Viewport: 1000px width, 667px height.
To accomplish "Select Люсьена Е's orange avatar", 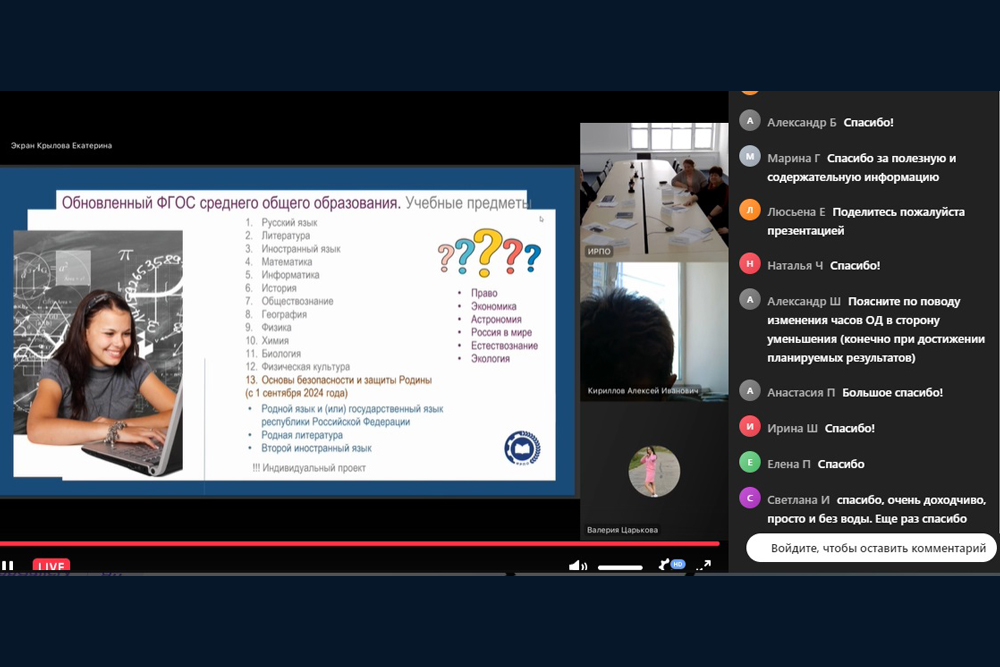I will [750, 211].
